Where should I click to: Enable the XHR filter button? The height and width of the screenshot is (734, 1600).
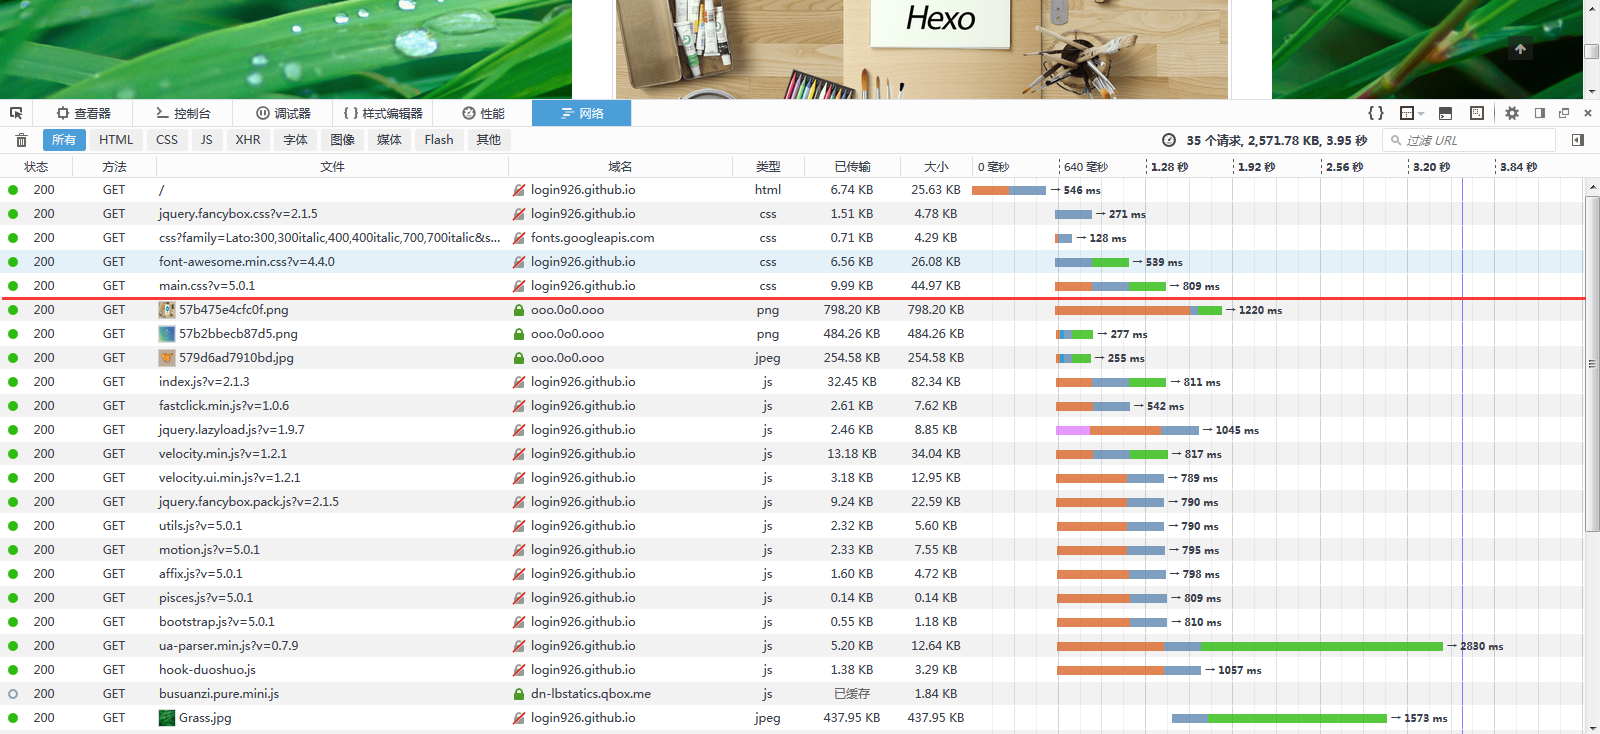(248, 140)
